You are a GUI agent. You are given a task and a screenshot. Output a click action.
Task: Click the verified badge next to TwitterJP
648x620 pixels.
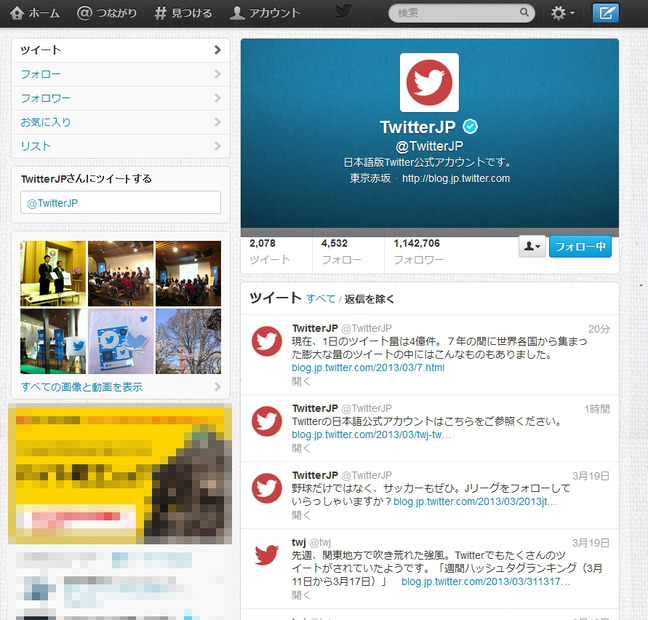tap(470, 126)
